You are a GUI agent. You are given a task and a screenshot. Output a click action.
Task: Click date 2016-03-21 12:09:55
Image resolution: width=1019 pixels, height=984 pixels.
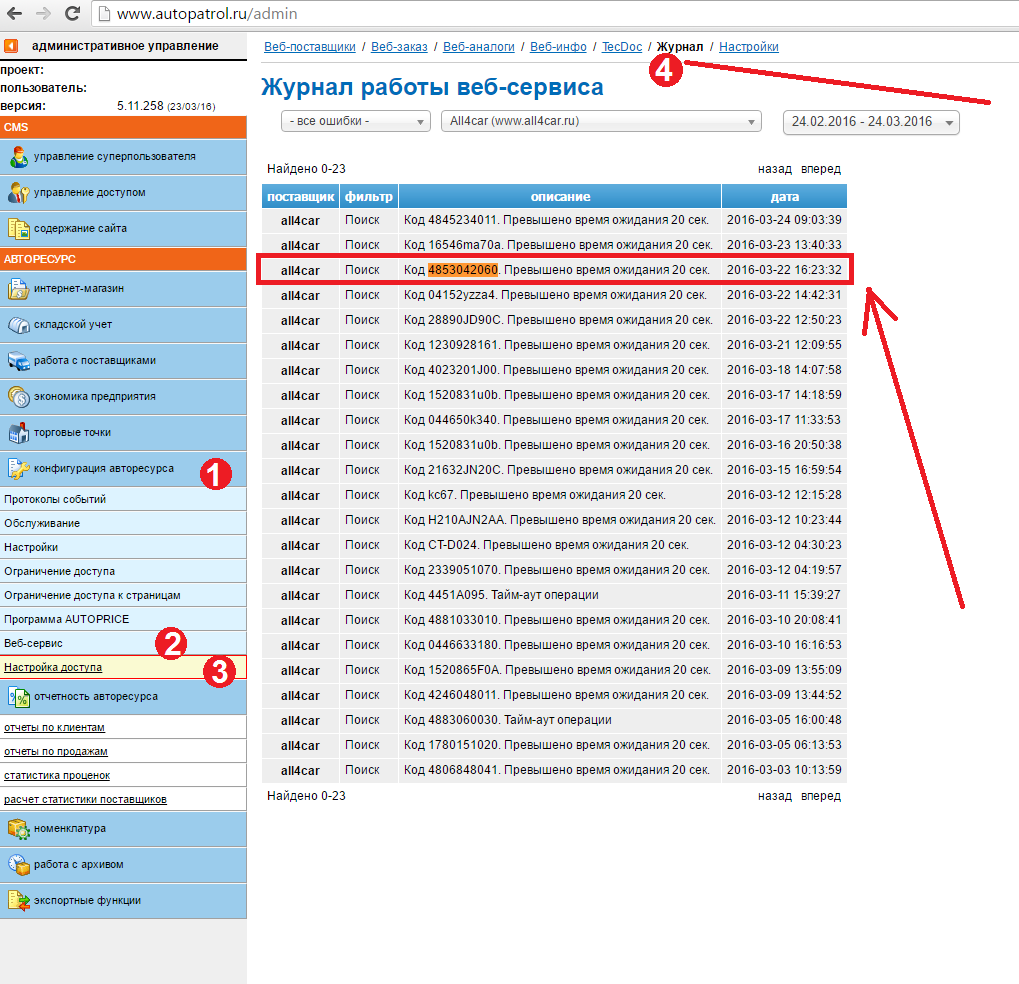(784, 345)
